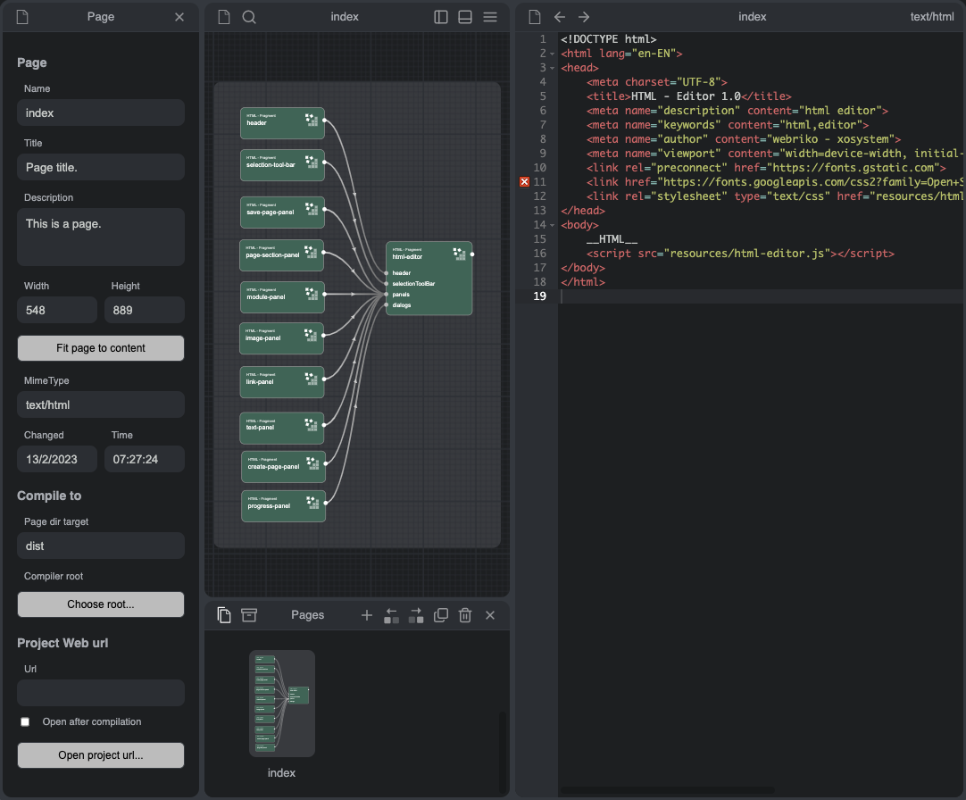Click the archive box icon in Pages panel
Viewport: 966px width, 800px height.
click(249, 615)
